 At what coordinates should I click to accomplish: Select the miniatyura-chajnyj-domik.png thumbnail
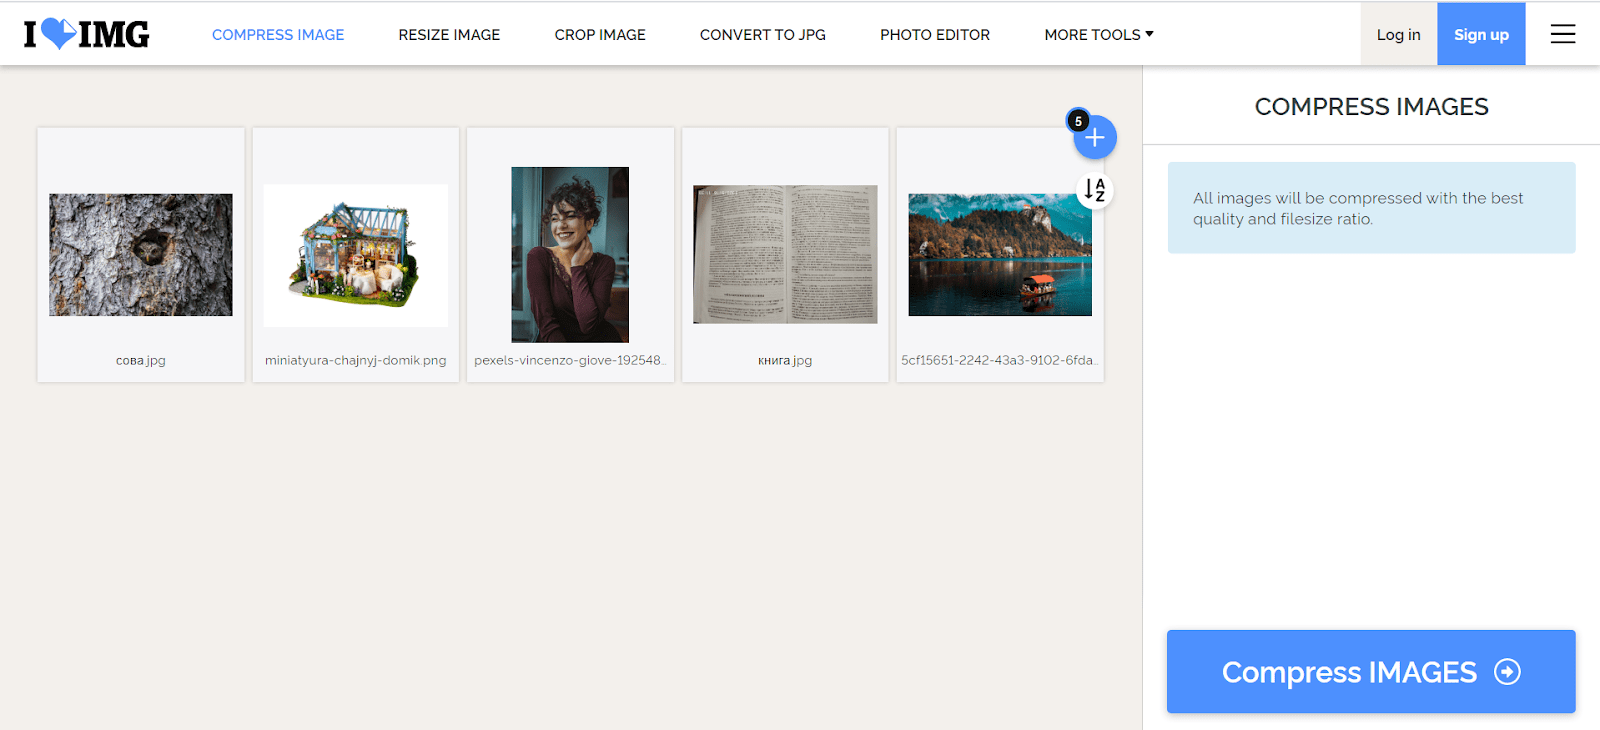click(x=356, y=255)
